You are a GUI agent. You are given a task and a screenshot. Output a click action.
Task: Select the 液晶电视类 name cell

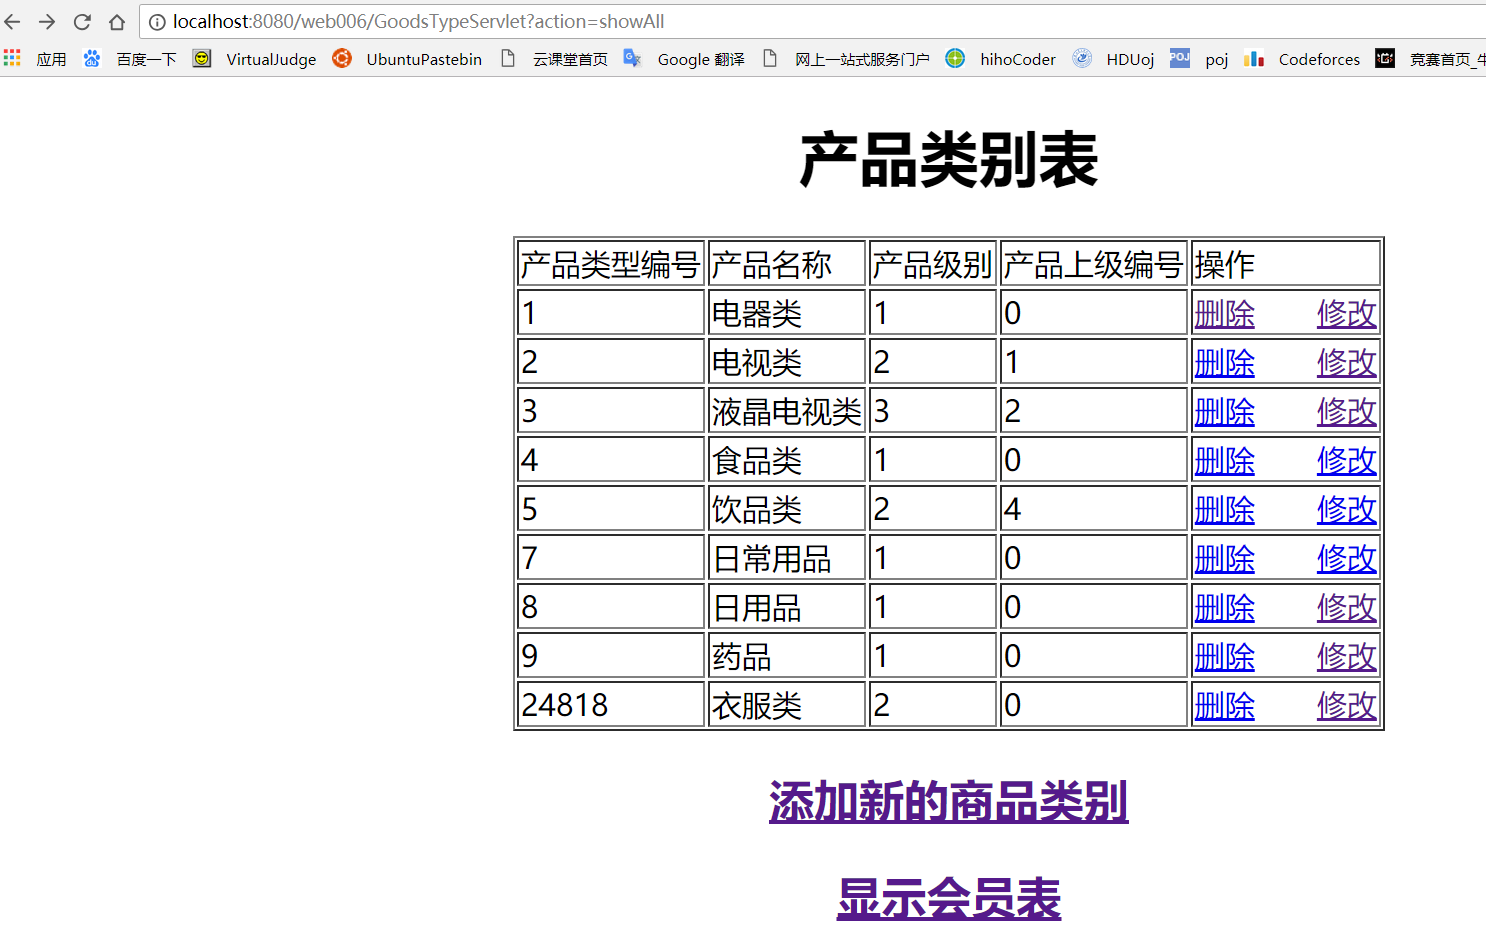787,411
